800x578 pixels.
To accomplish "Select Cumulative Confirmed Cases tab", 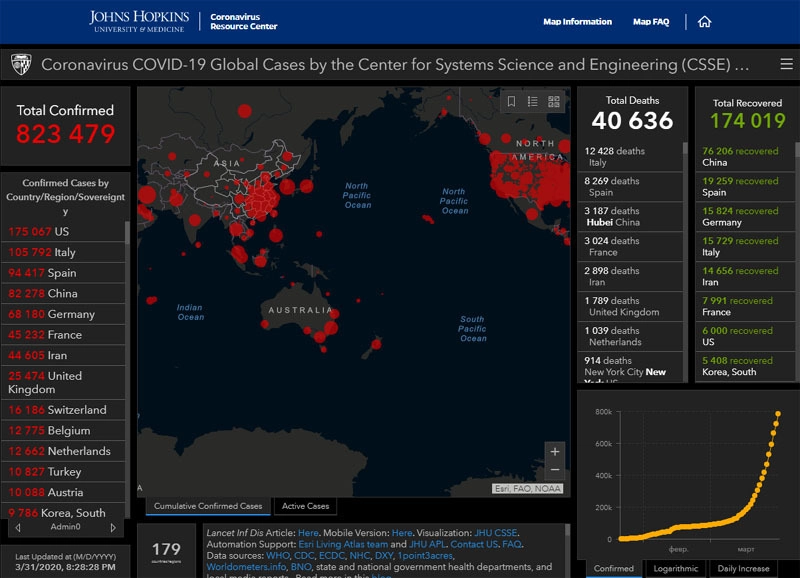I will point(208,506).
